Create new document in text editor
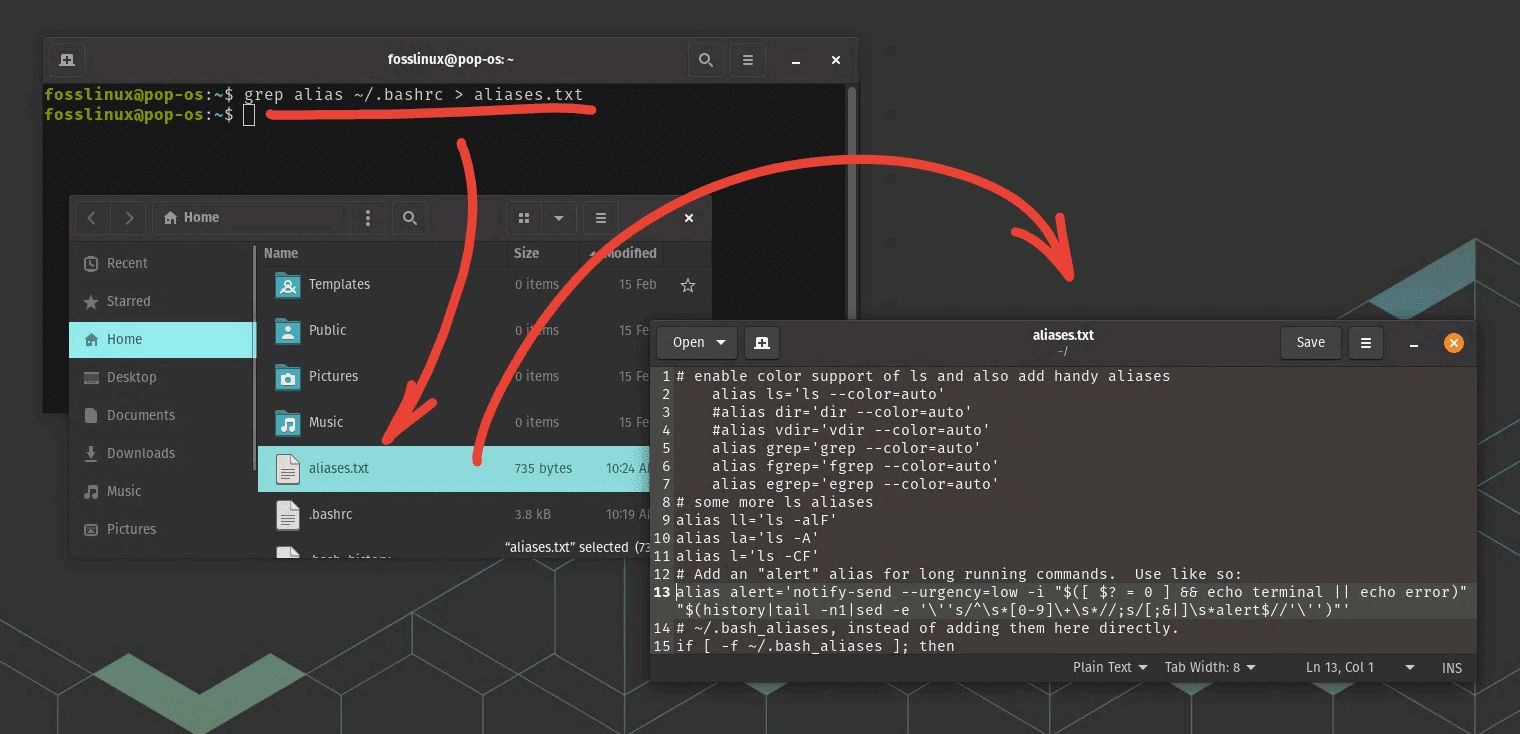1520x734 pixels. [x=762, y=342]
